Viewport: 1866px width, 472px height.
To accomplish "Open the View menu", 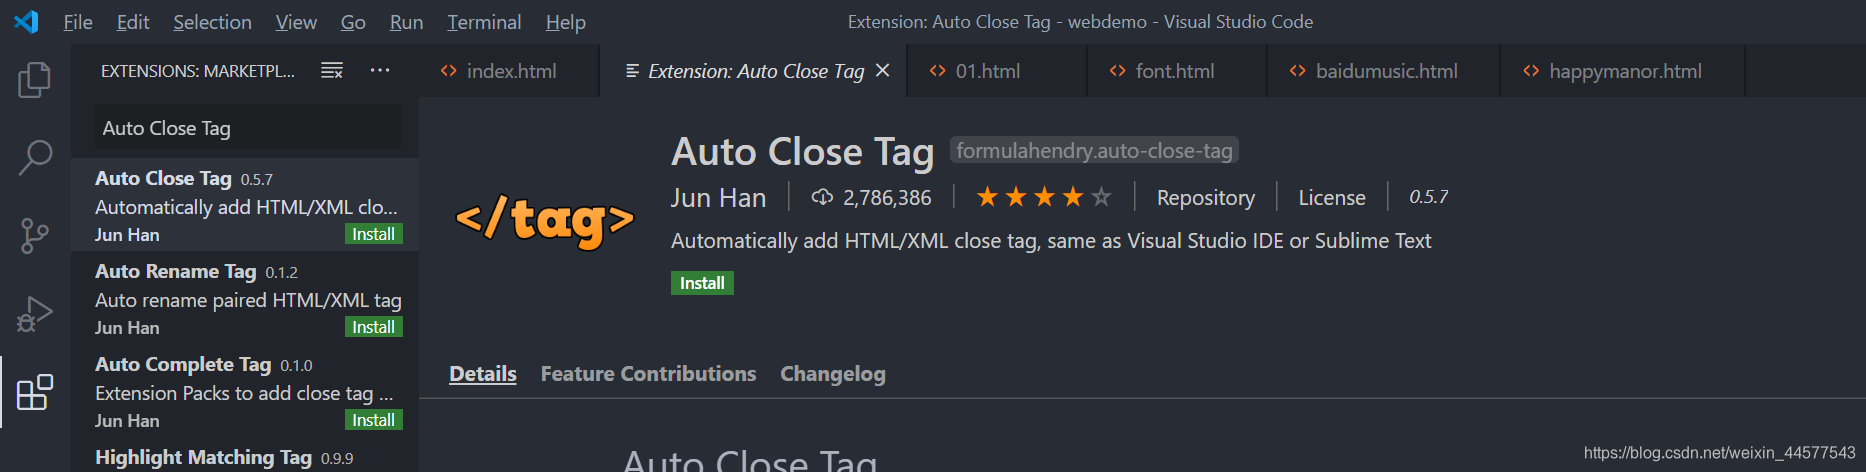I will (x=296, y=22).
